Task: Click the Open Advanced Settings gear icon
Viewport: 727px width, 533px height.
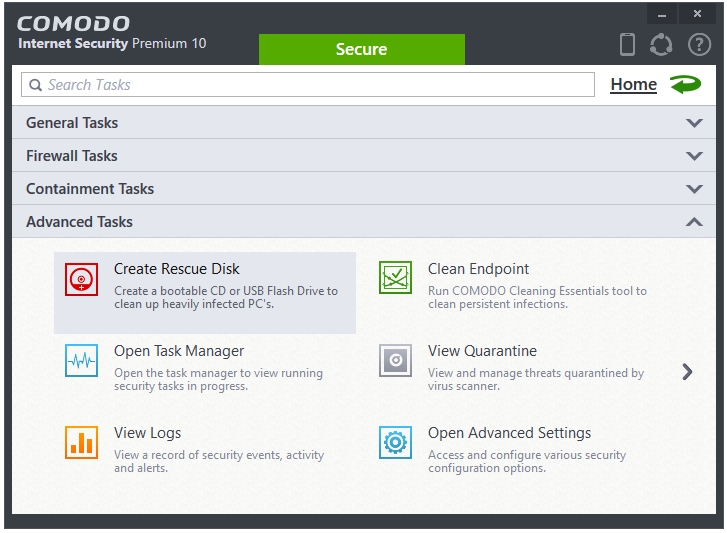Action: click(395, 442)
